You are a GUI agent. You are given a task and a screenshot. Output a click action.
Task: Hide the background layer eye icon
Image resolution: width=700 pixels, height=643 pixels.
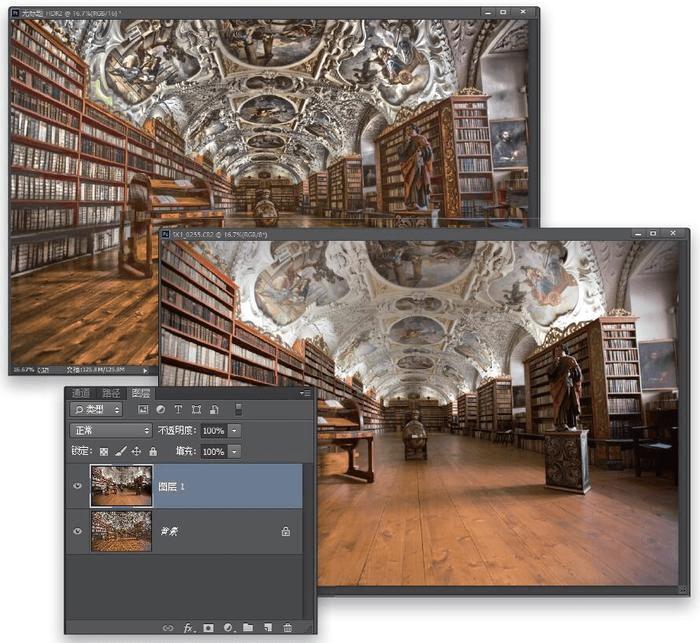click(78, 531)
